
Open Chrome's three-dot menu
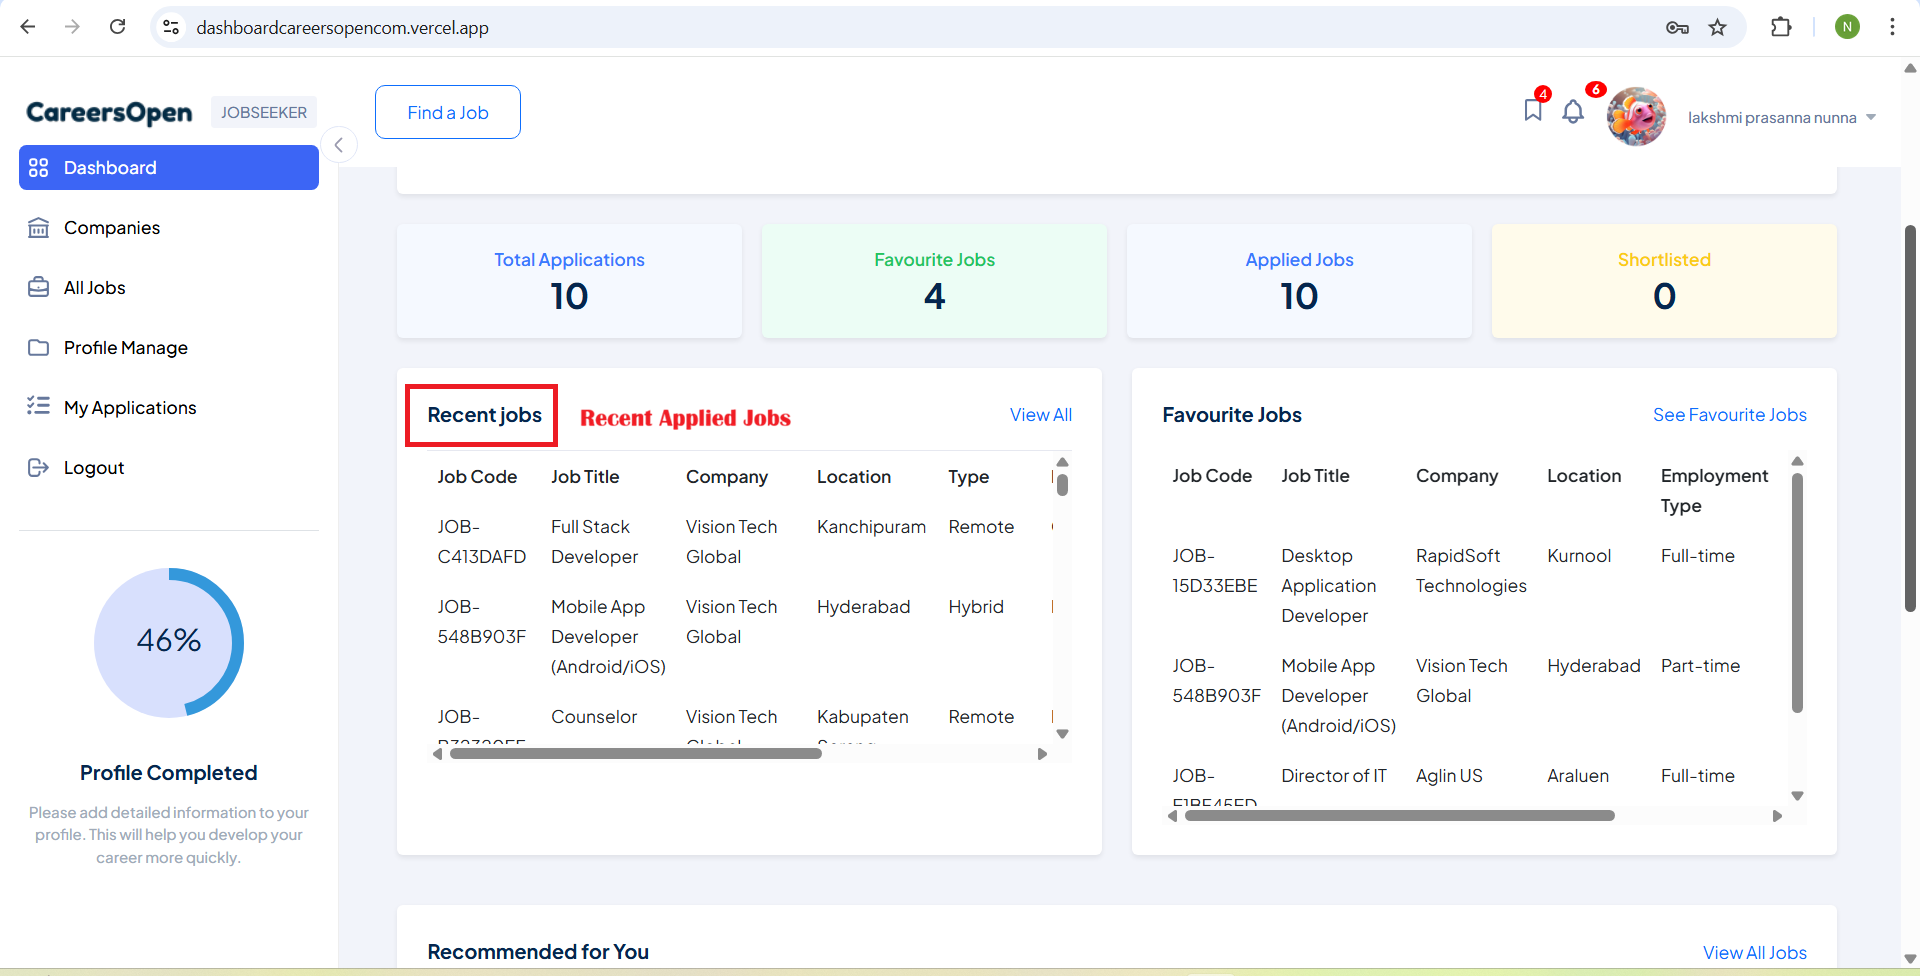tap(1892, 28)
